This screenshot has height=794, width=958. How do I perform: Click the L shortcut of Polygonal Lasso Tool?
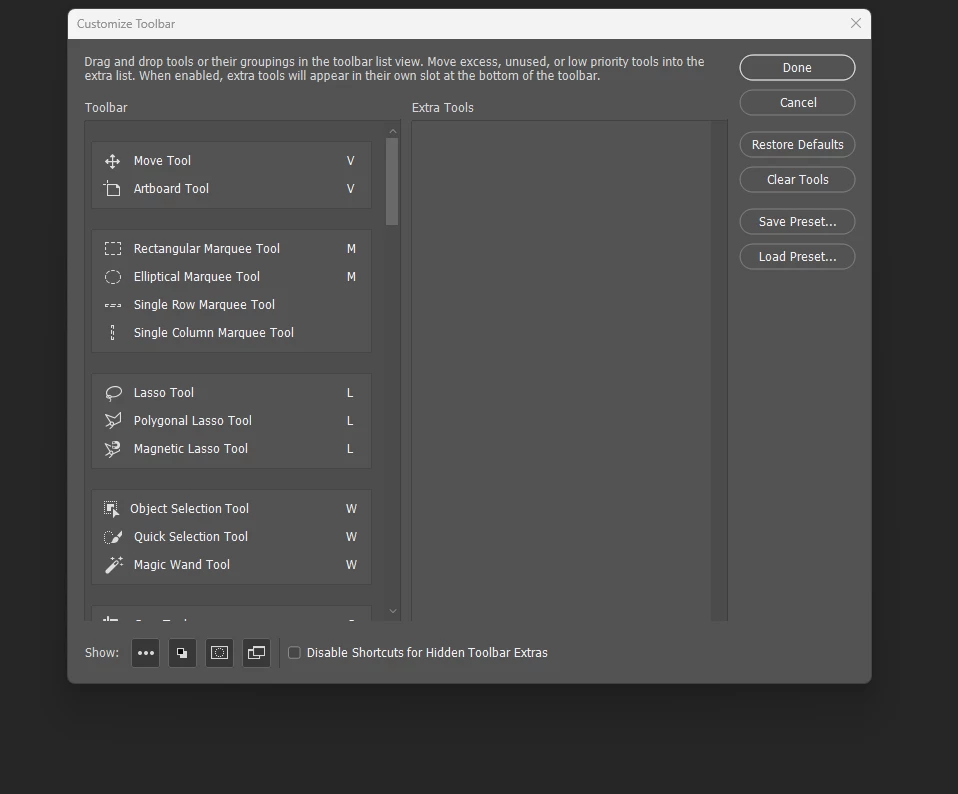350,421
